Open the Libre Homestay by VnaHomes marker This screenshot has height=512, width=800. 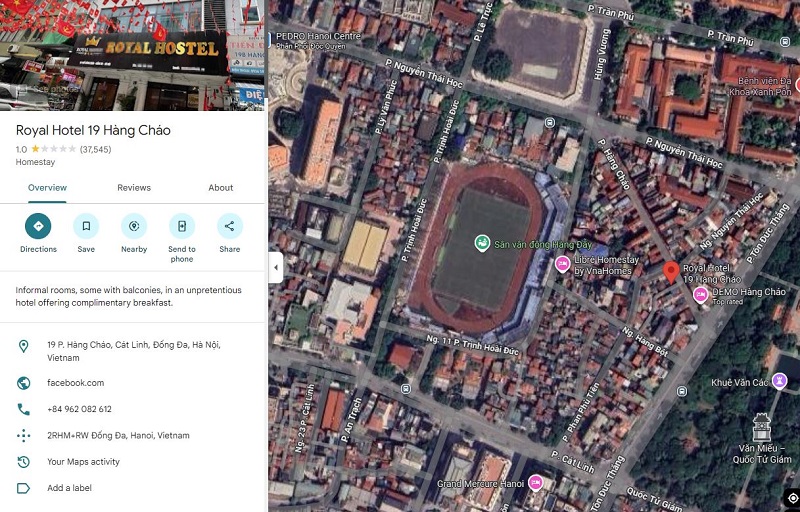[563, 264]
